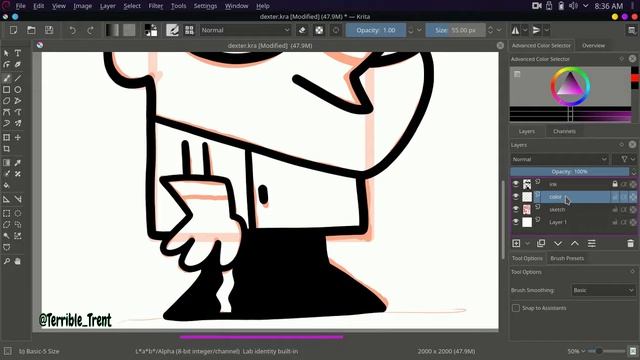Hide the color layer
This screenshot has height=360, width=640.
point(516,196)
